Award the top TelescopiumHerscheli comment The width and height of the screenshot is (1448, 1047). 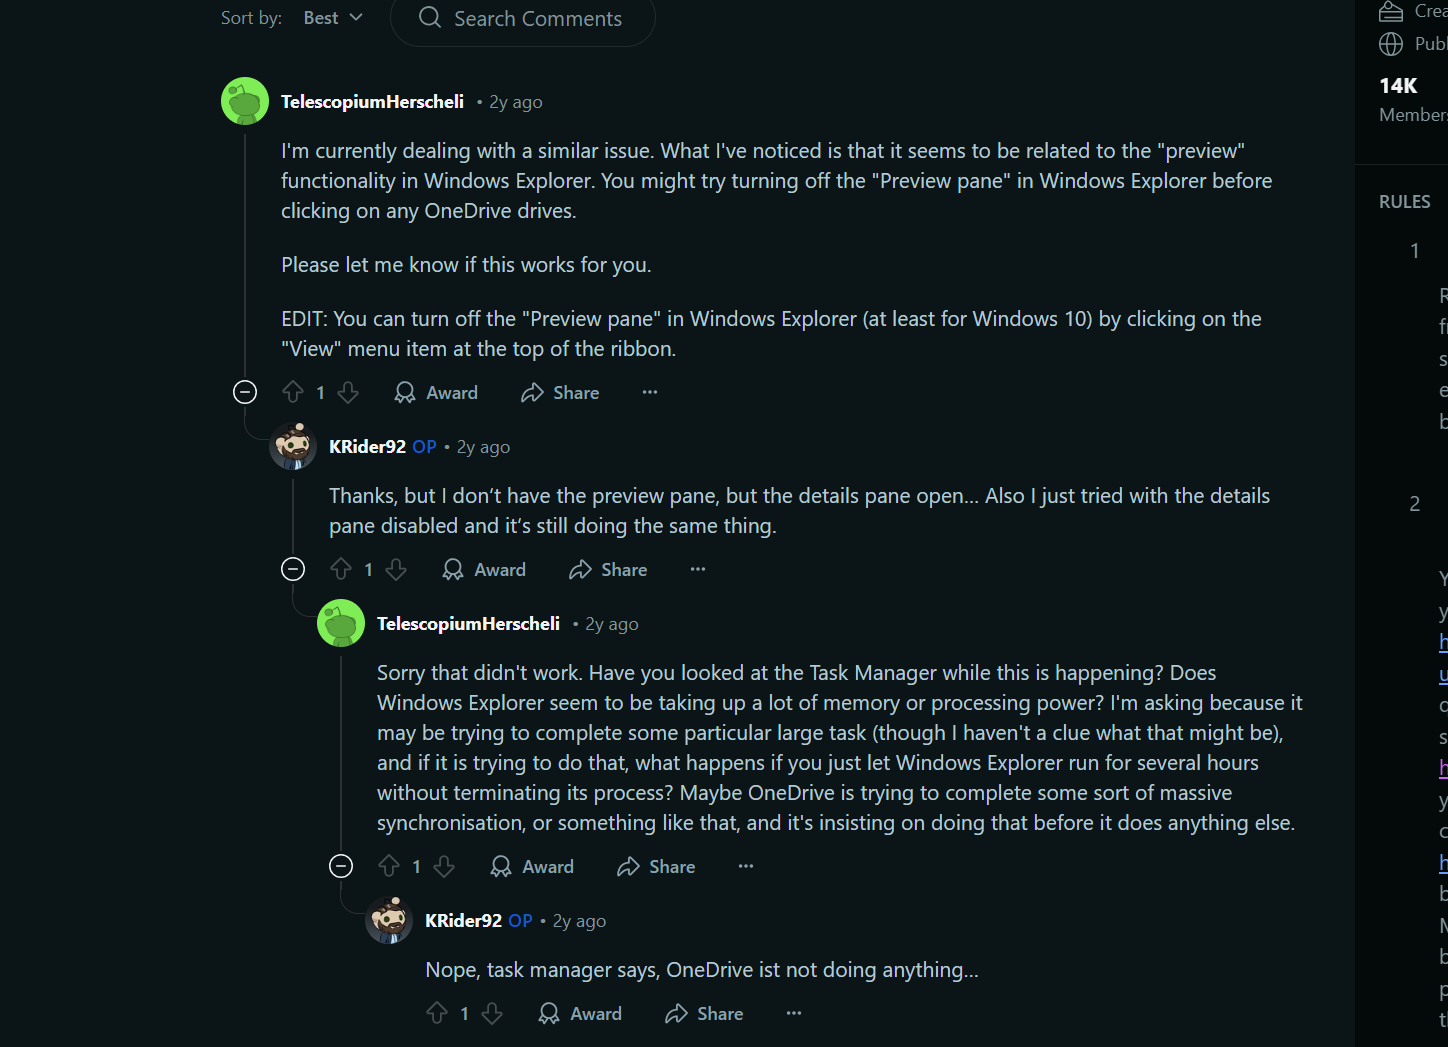coord(437,392)
